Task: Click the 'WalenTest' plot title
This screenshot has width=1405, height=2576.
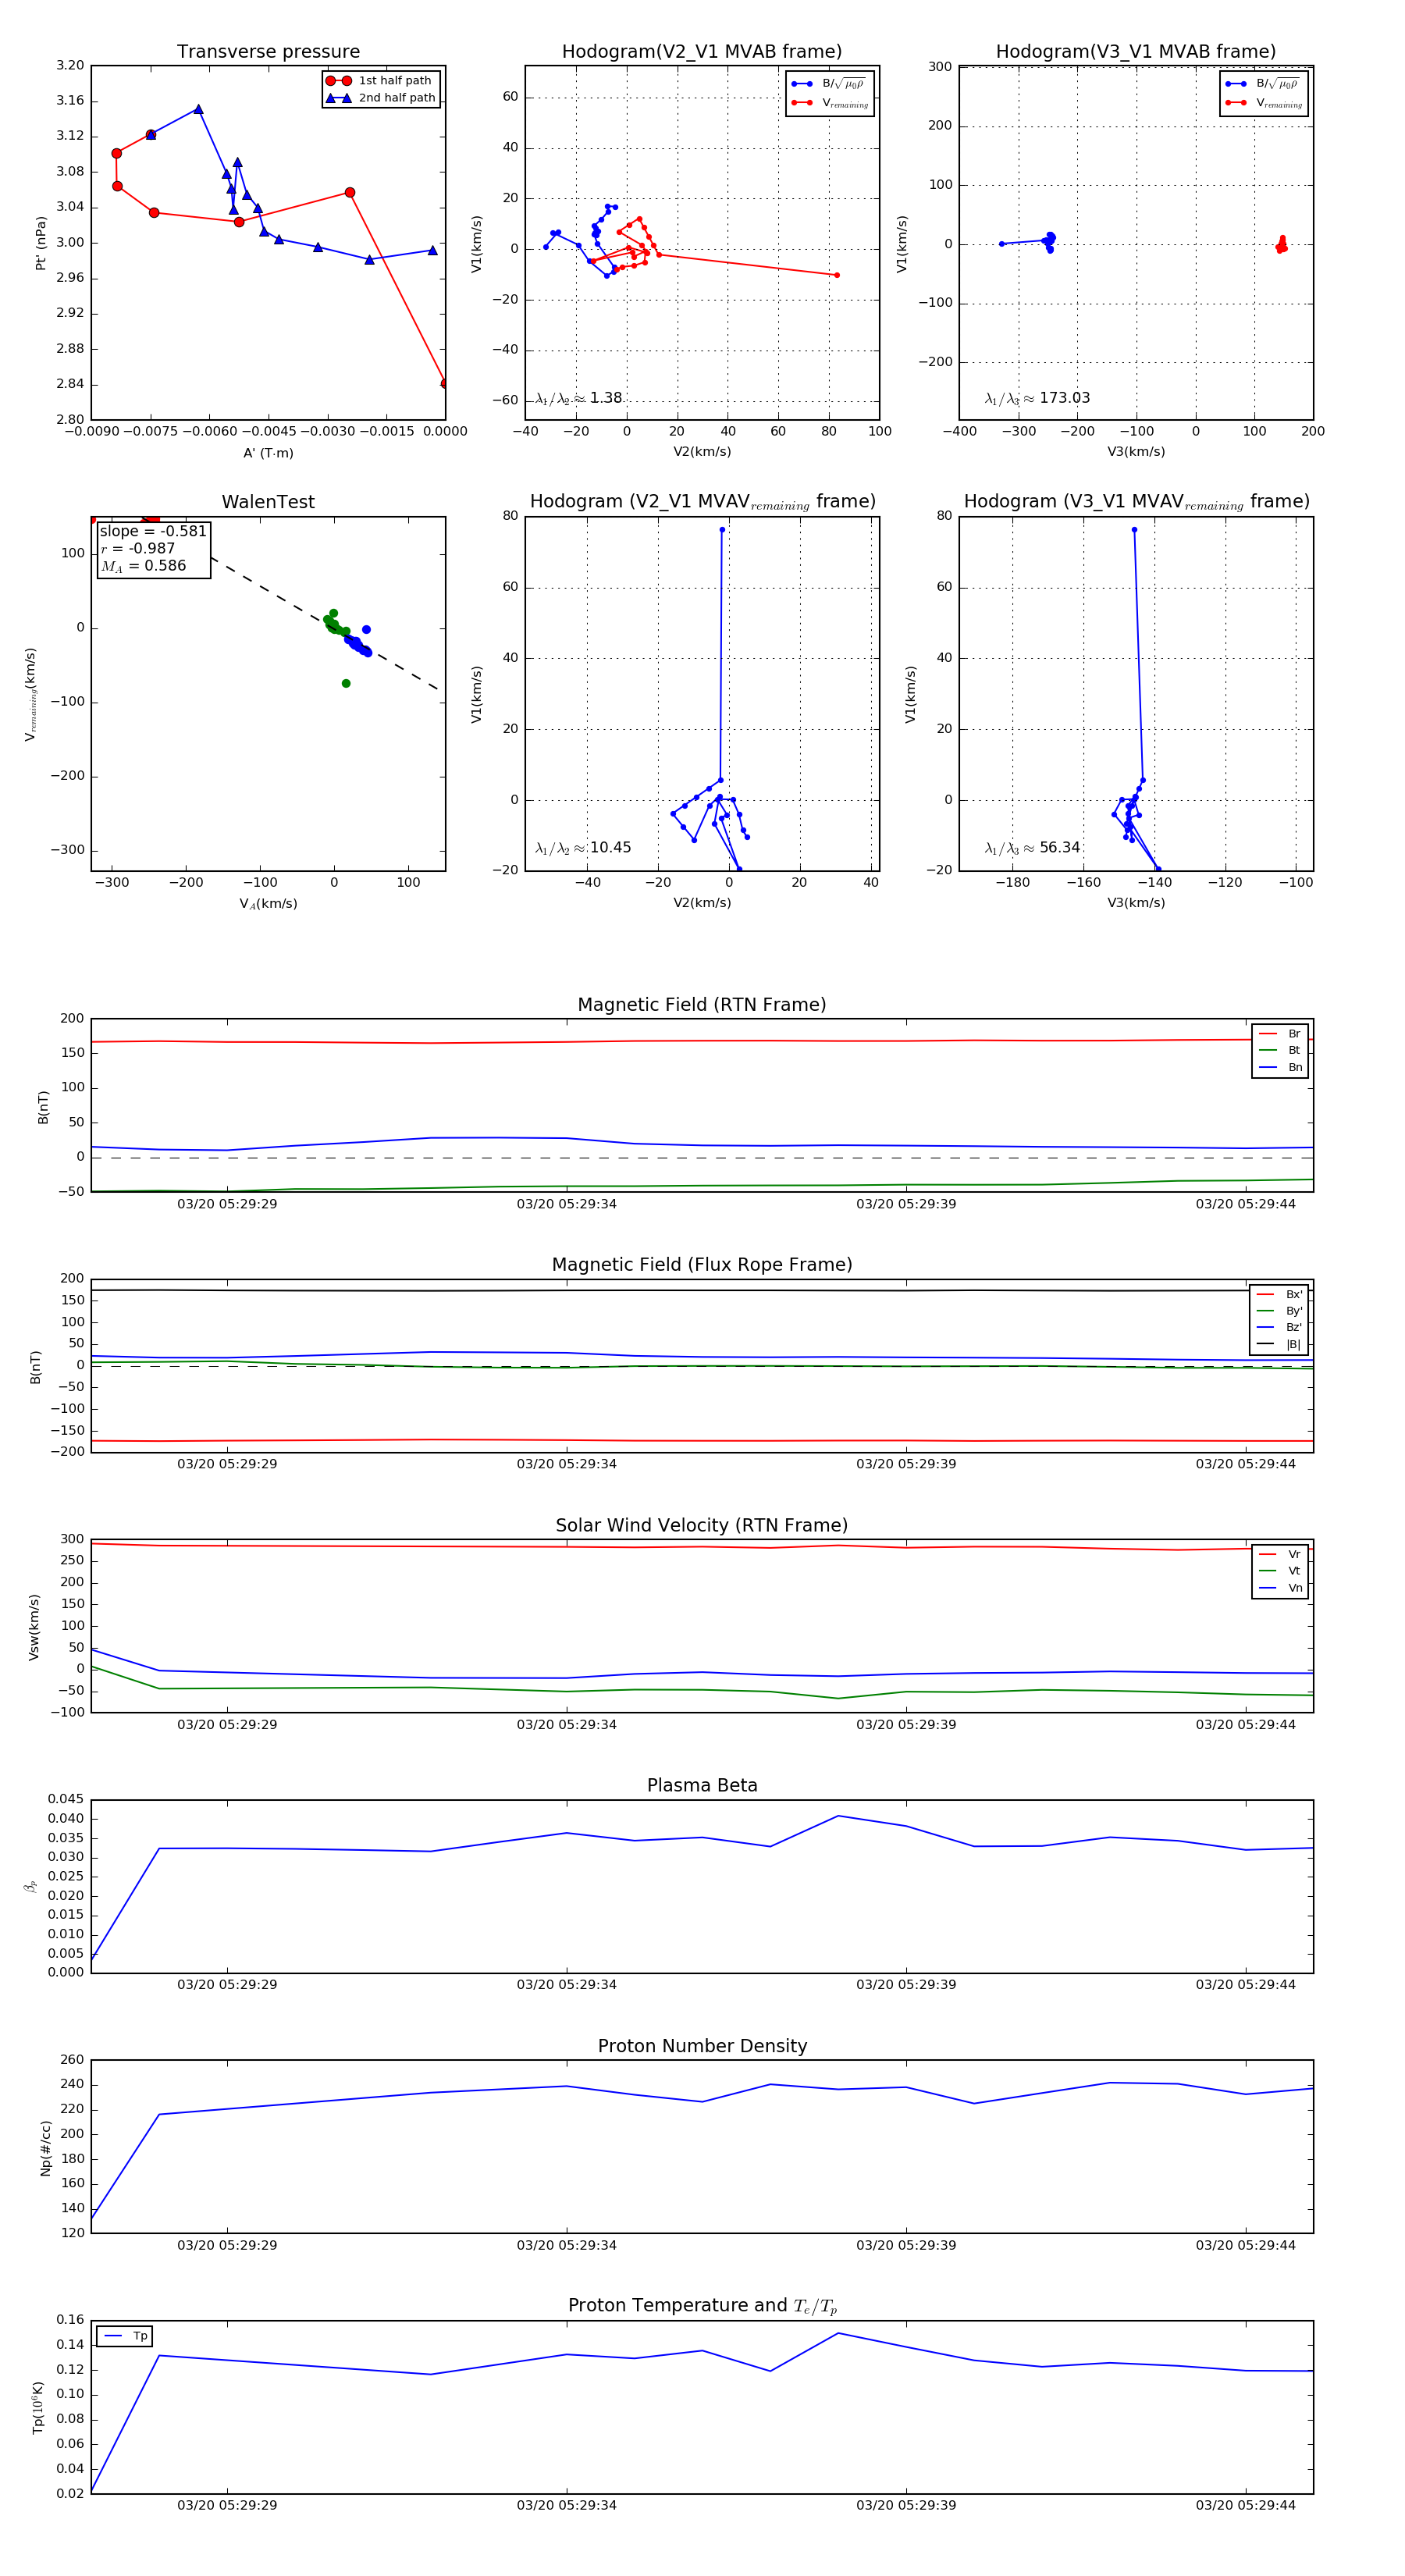Action: pos(268,502)
